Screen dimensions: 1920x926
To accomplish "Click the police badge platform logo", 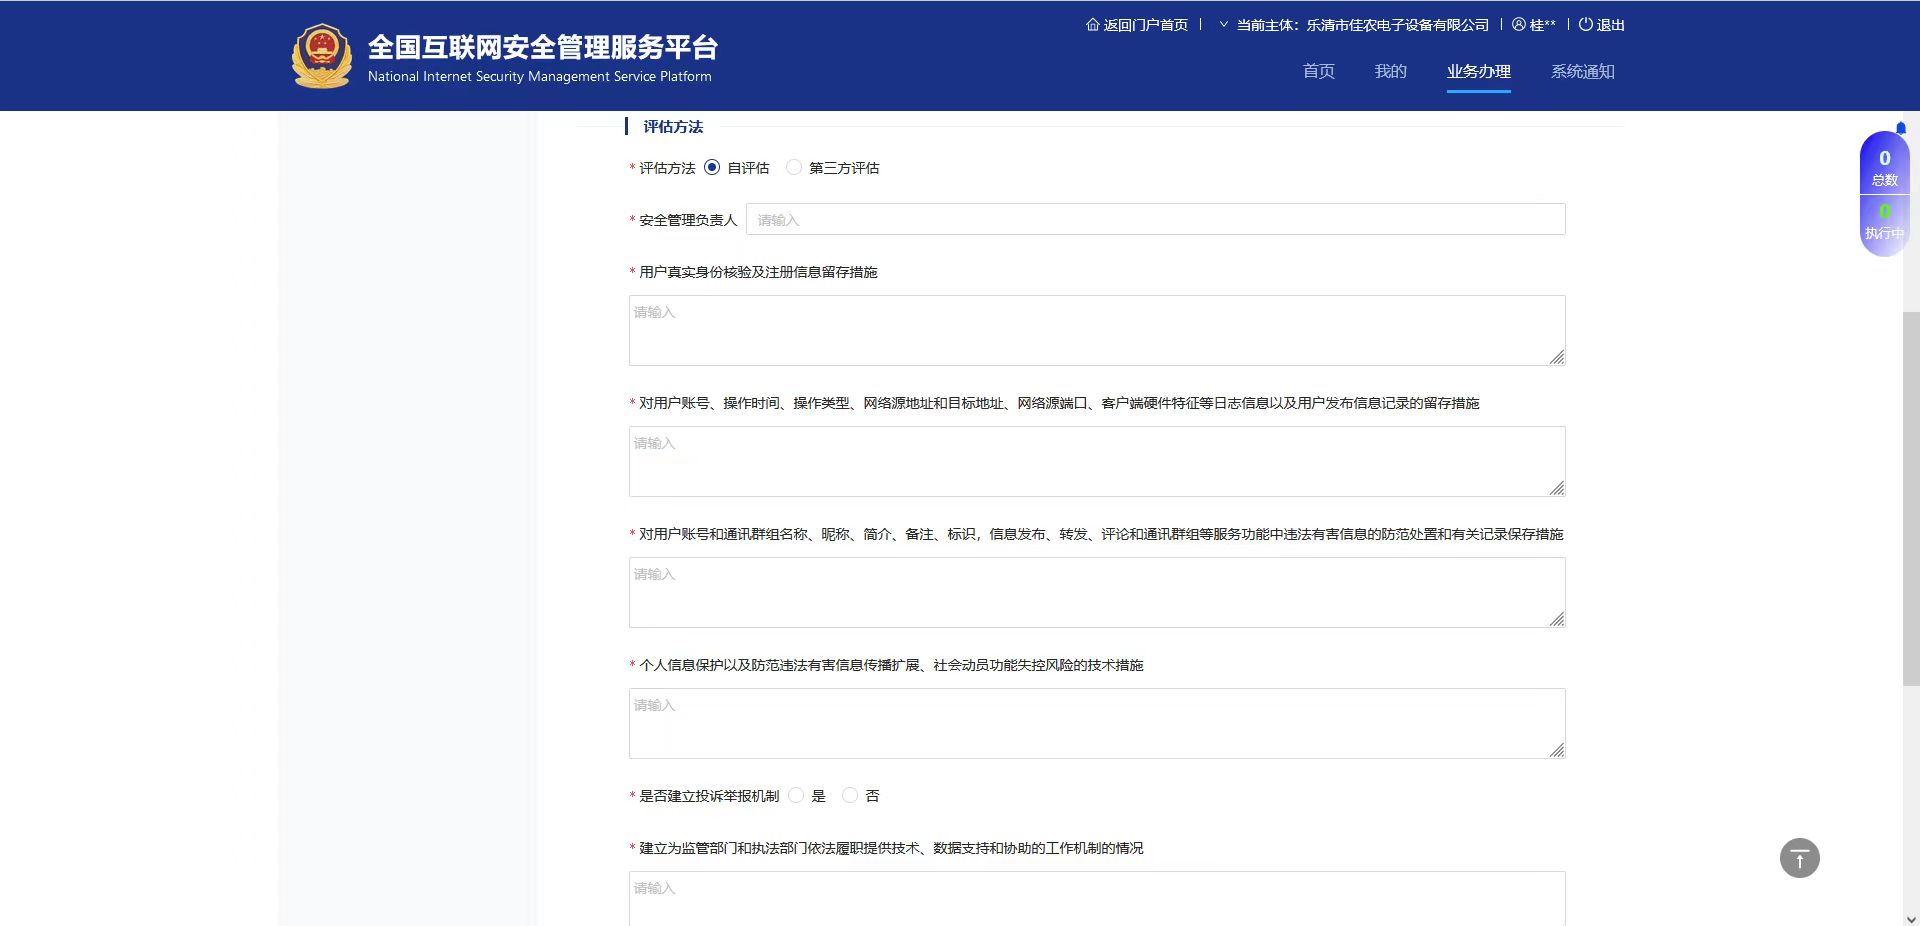I will coord(321,56).
